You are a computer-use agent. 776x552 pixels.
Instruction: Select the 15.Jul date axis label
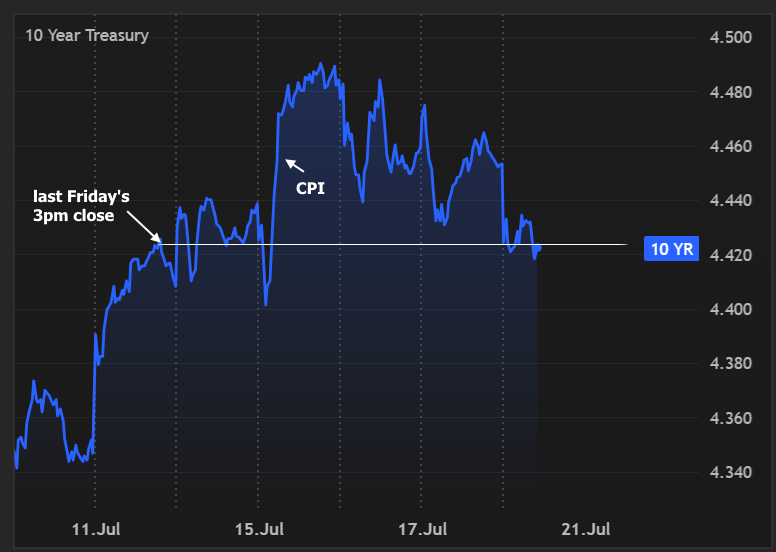pyautogui.click(x=259, y=529)
